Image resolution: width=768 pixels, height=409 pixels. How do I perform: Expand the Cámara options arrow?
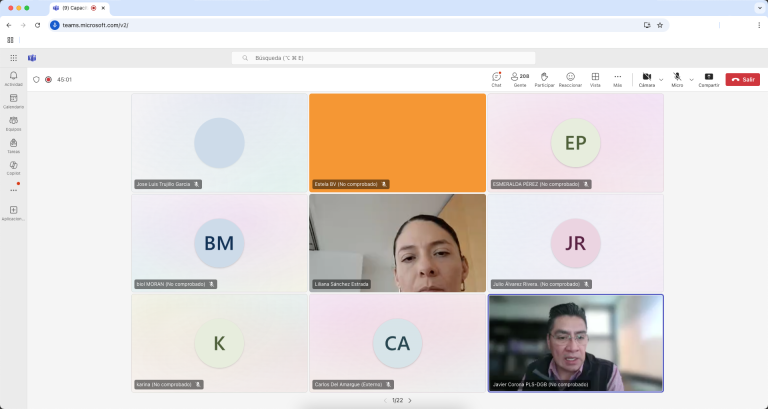tap(661, 79)
